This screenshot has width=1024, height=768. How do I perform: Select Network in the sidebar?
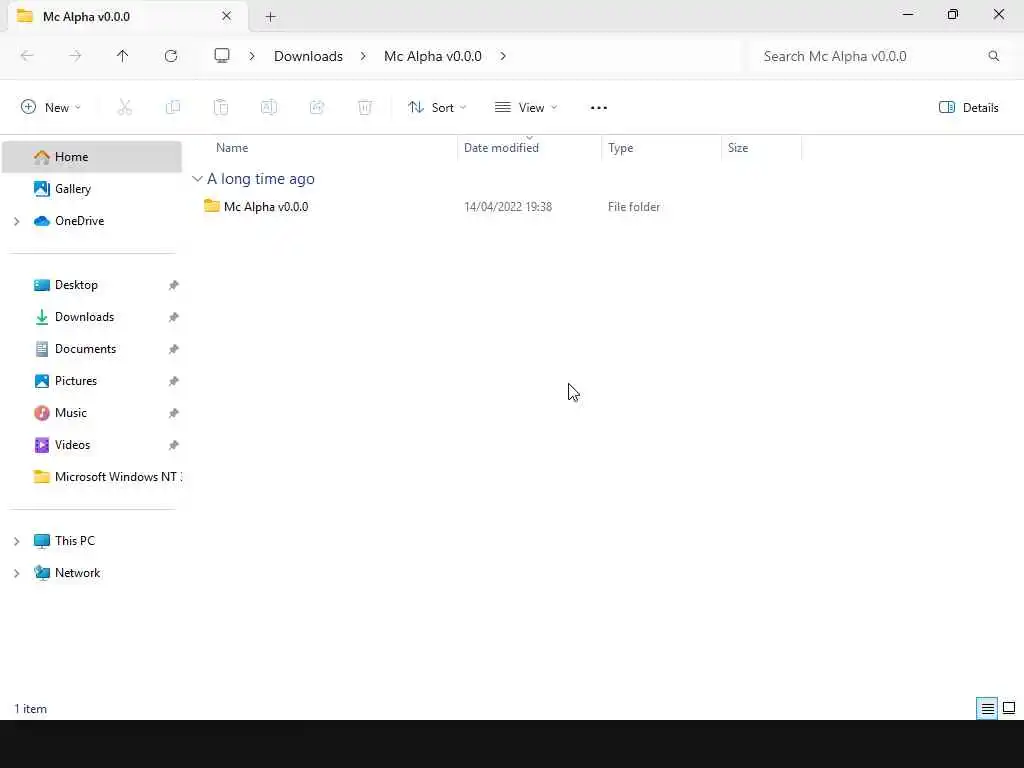[x=77, y=573]
